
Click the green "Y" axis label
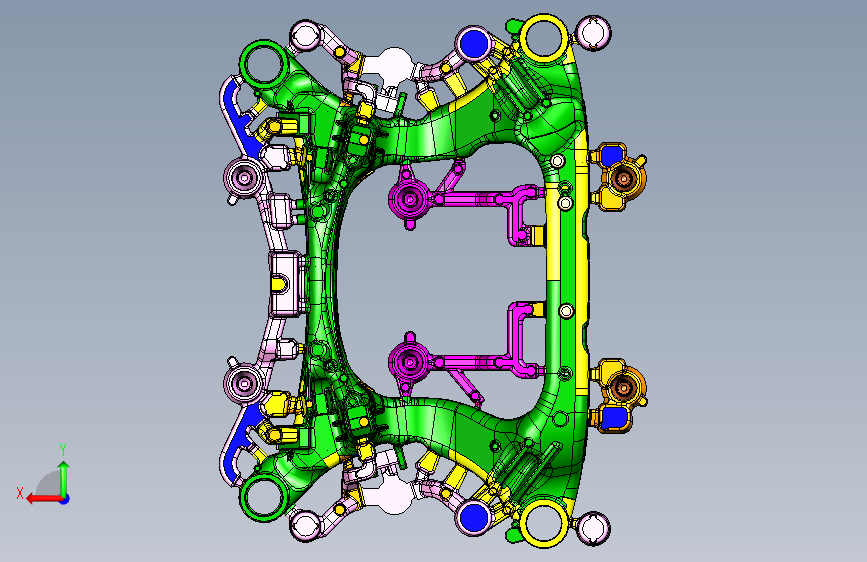pyautogui.click(x=63, y=450)
